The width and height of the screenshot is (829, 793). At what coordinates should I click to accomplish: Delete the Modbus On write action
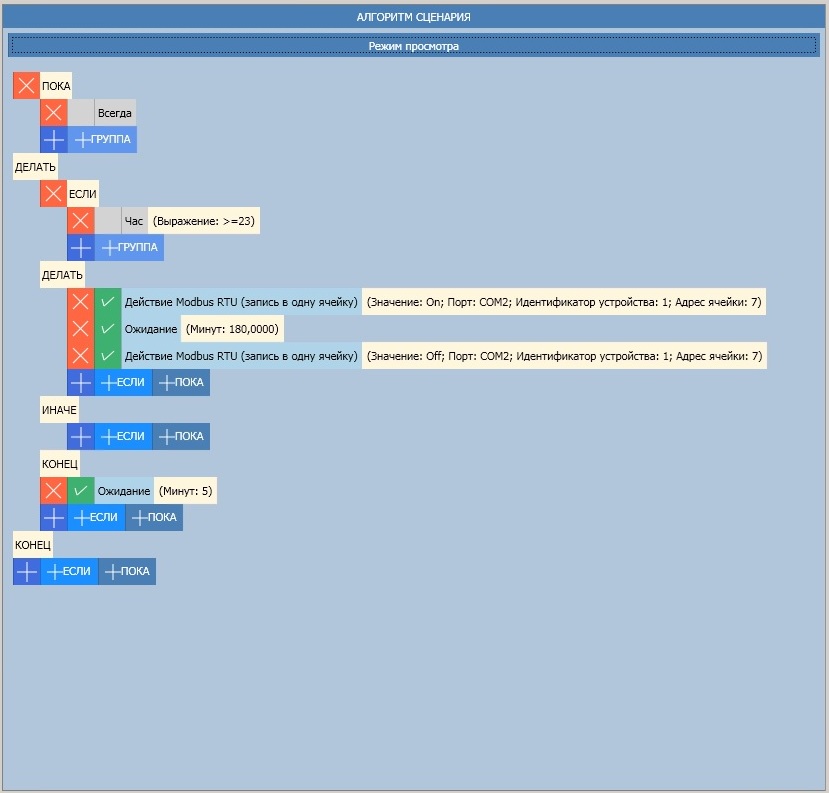[80, 301]
